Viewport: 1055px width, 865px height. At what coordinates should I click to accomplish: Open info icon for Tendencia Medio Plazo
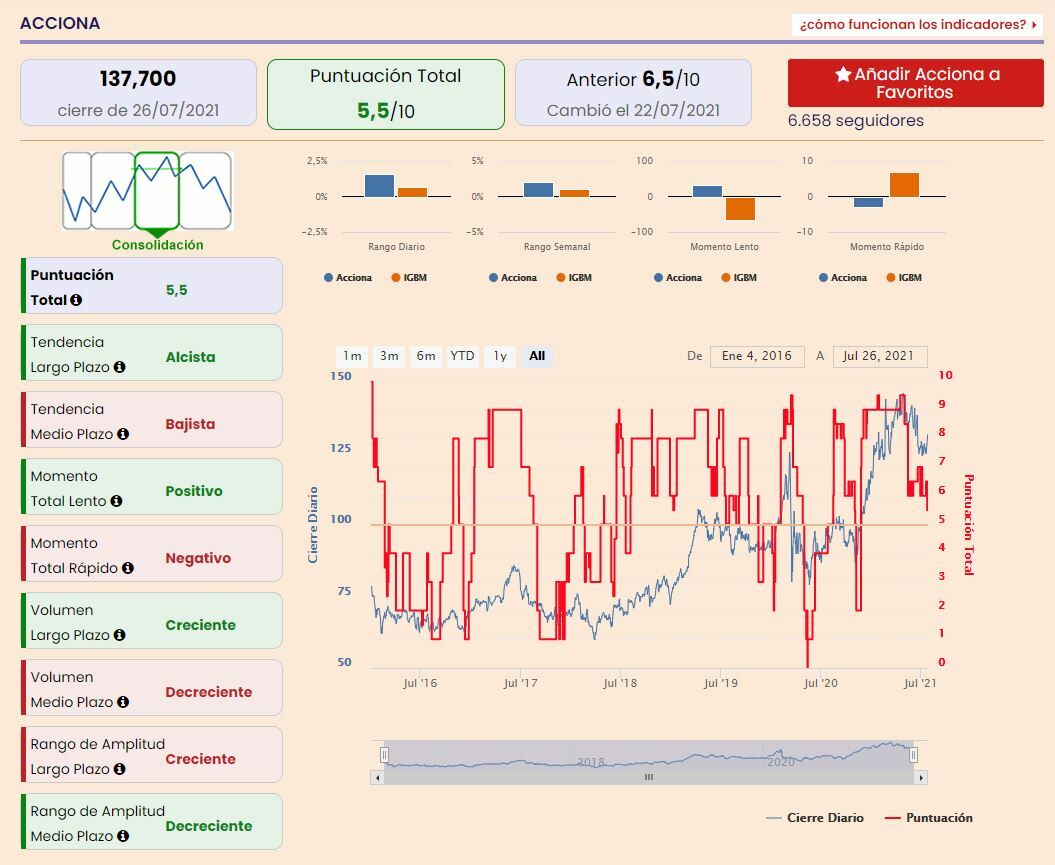click(x=122, y=435)
